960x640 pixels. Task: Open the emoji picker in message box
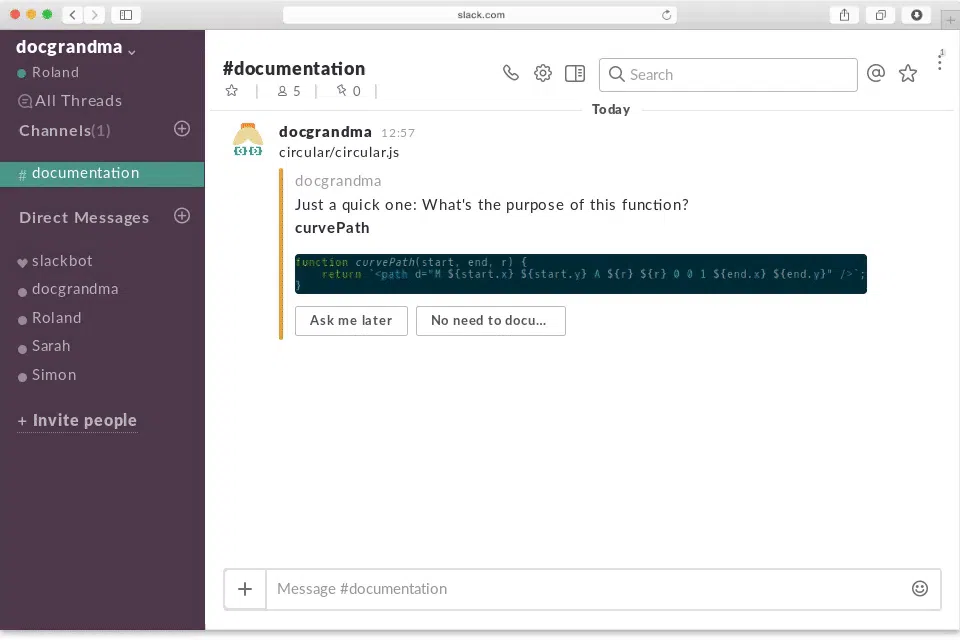coord(920,589)
